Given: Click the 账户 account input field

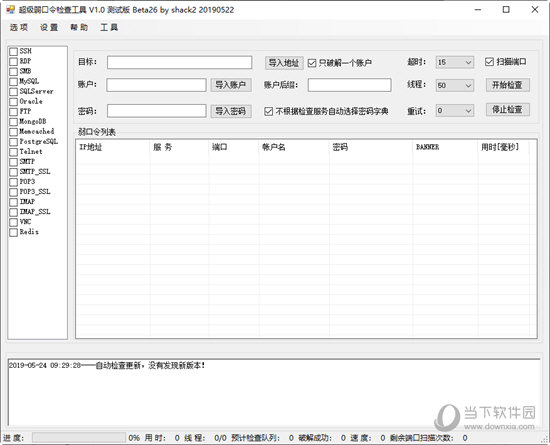Looking at the screenshot, I should (156, 85).
